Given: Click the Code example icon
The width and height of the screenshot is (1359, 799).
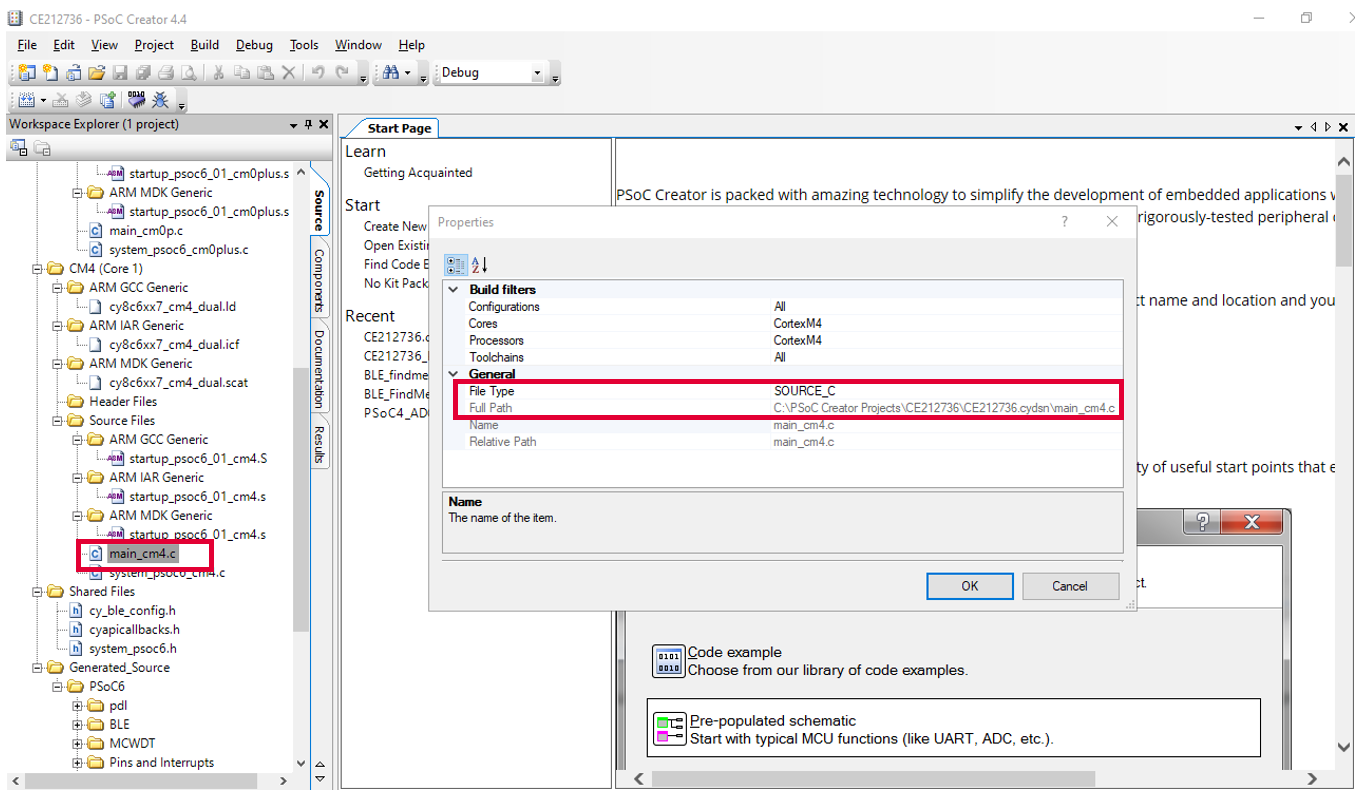Looking at the screenshot, I should pyautogui.click(x=668, y=661).
